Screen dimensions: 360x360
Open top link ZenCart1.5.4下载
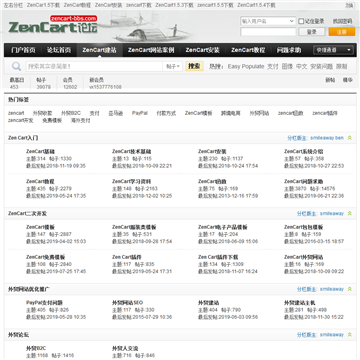coord(256,5)
